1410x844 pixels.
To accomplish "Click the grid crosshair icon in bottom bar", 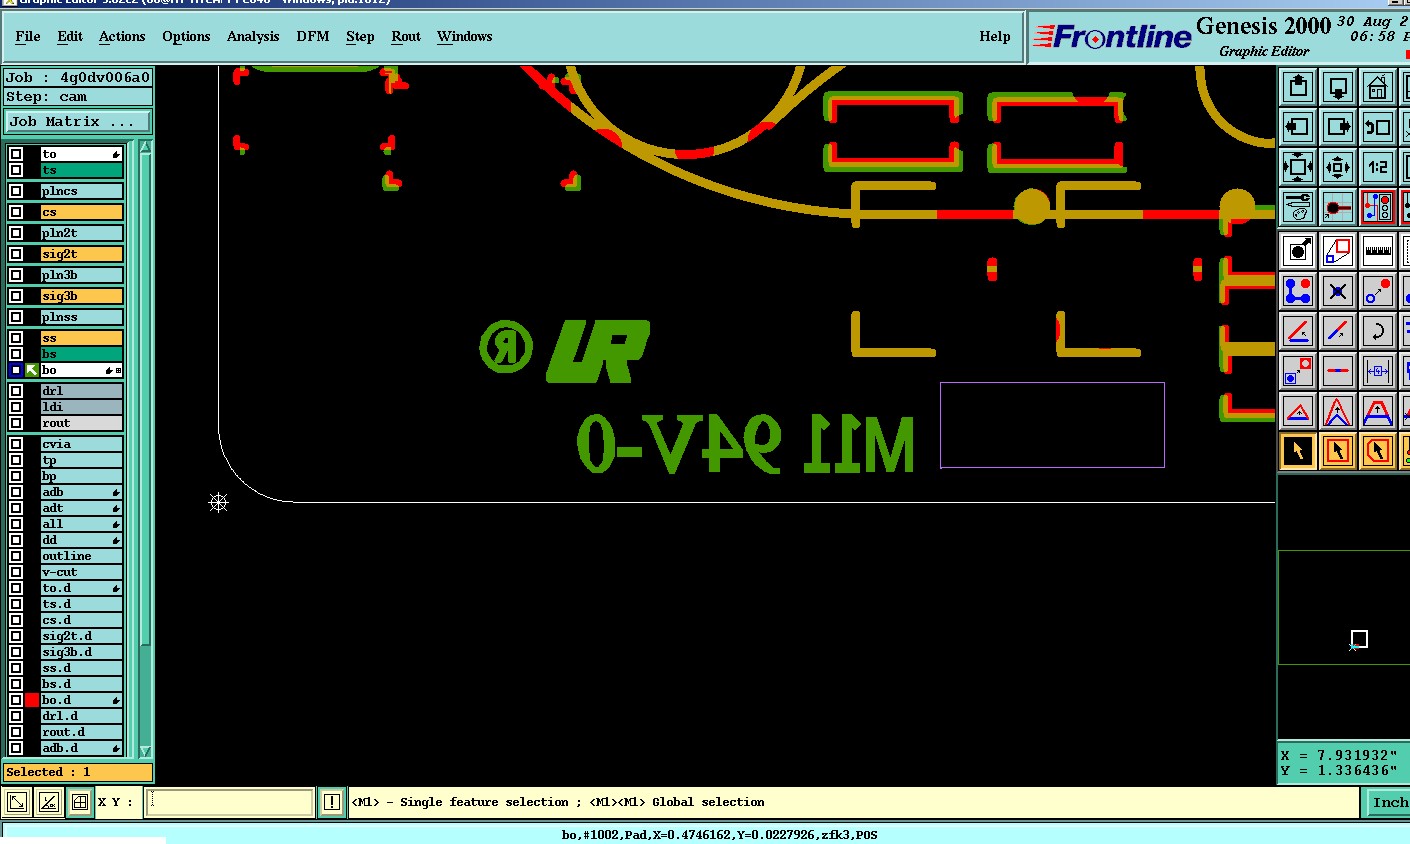I will [80, 802].
